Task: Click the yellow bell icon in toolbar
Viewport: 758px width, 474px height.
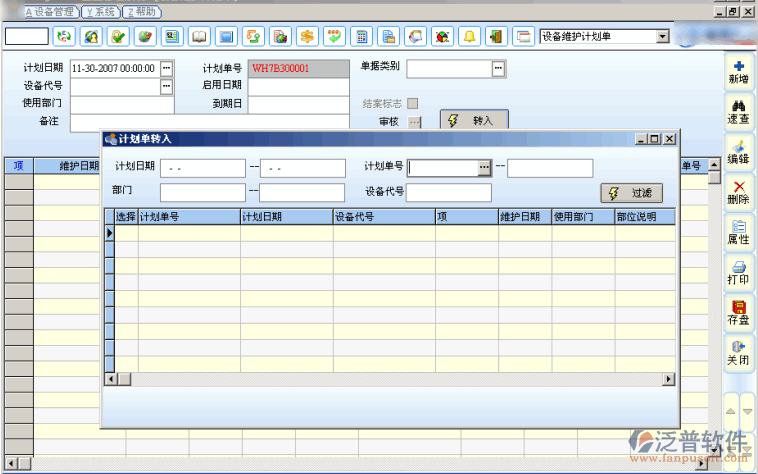Action: click(468, 37)
